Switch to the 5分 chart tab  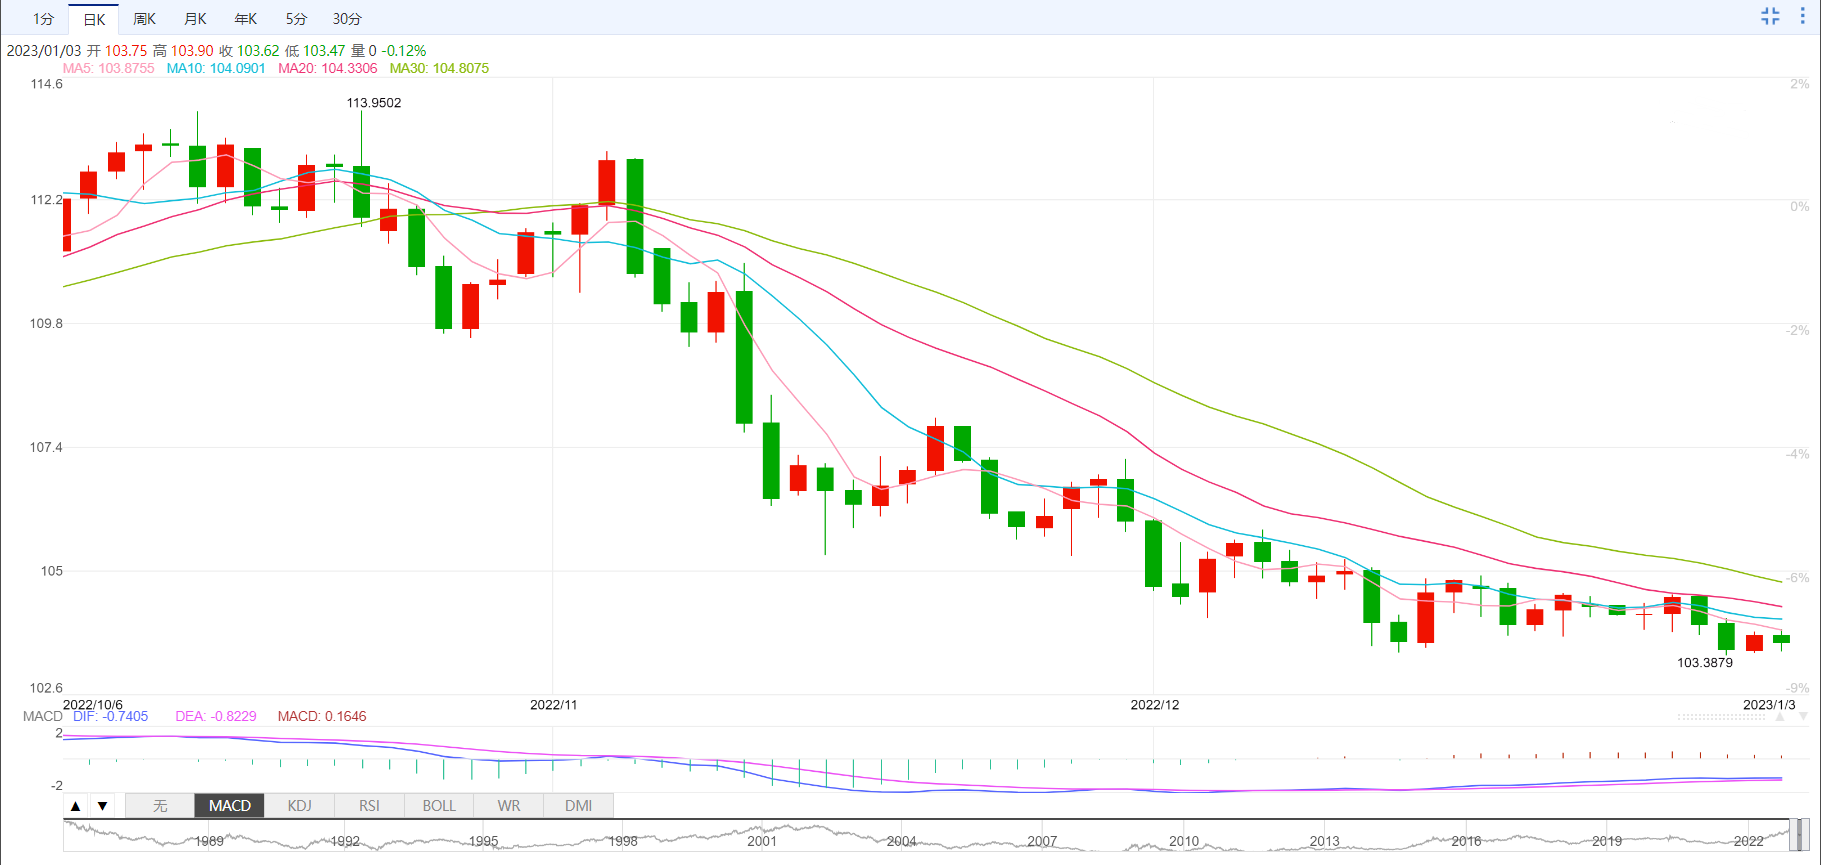pyautogui.click(x=296, y=19)
